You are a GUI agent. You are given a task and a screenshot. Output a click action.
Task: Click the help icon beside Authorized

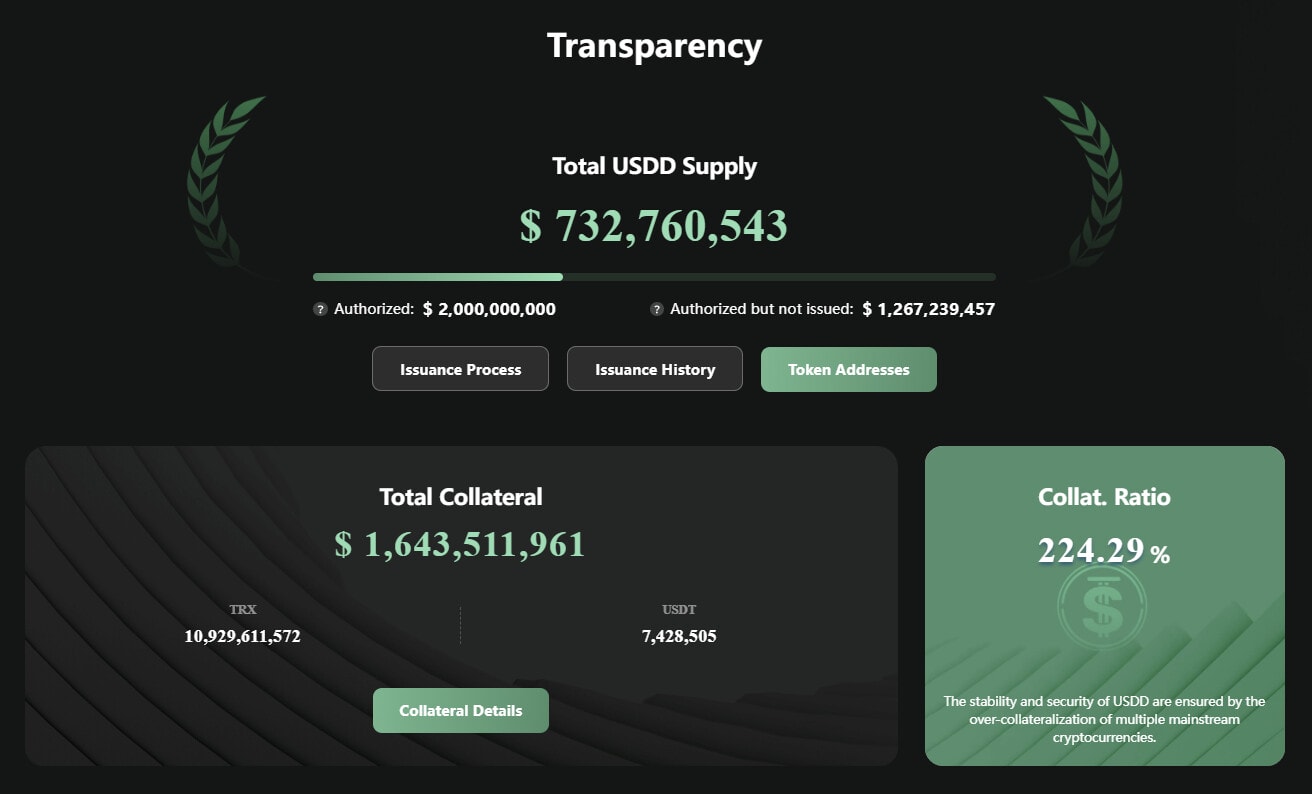(x=320, y=310)
